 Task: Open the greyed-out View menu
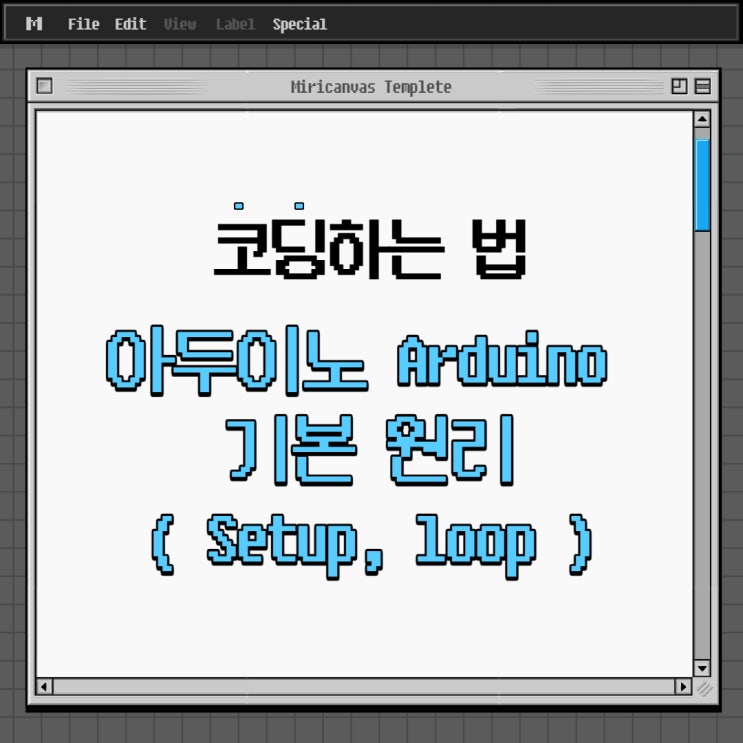point(180,24)
